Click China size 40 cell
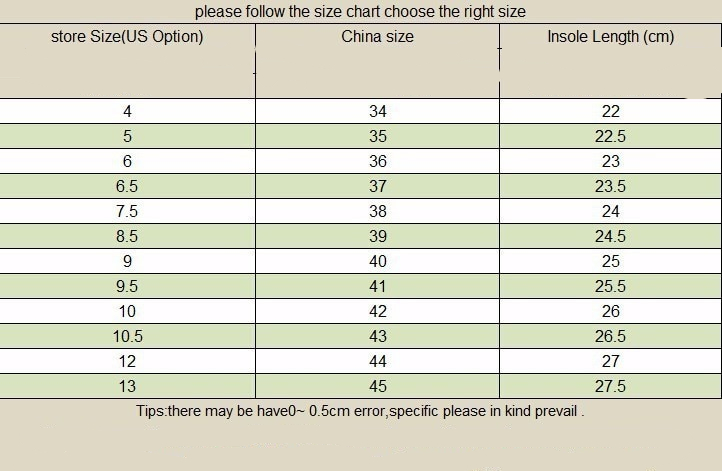This screenshot has height=471, width=722. 377,261
